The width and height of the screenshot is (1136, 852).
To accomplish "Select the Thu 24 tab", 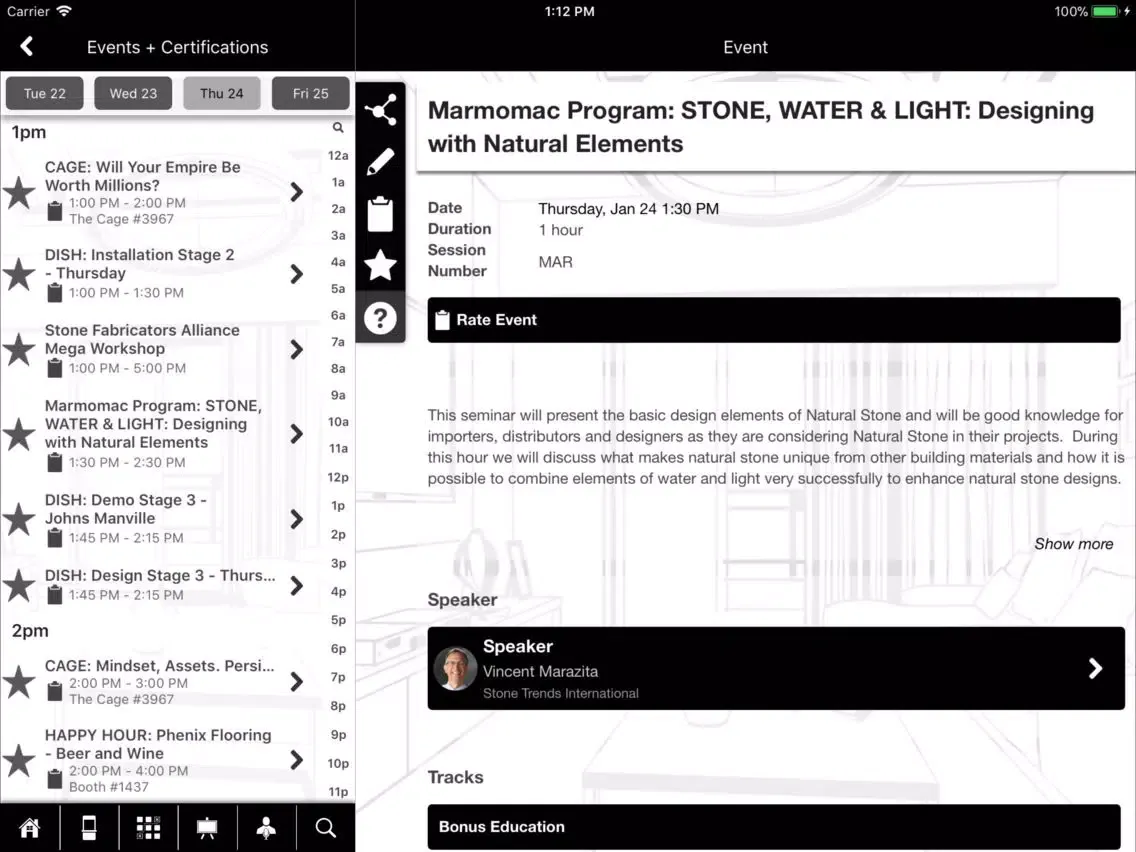I will coord(222,93).
